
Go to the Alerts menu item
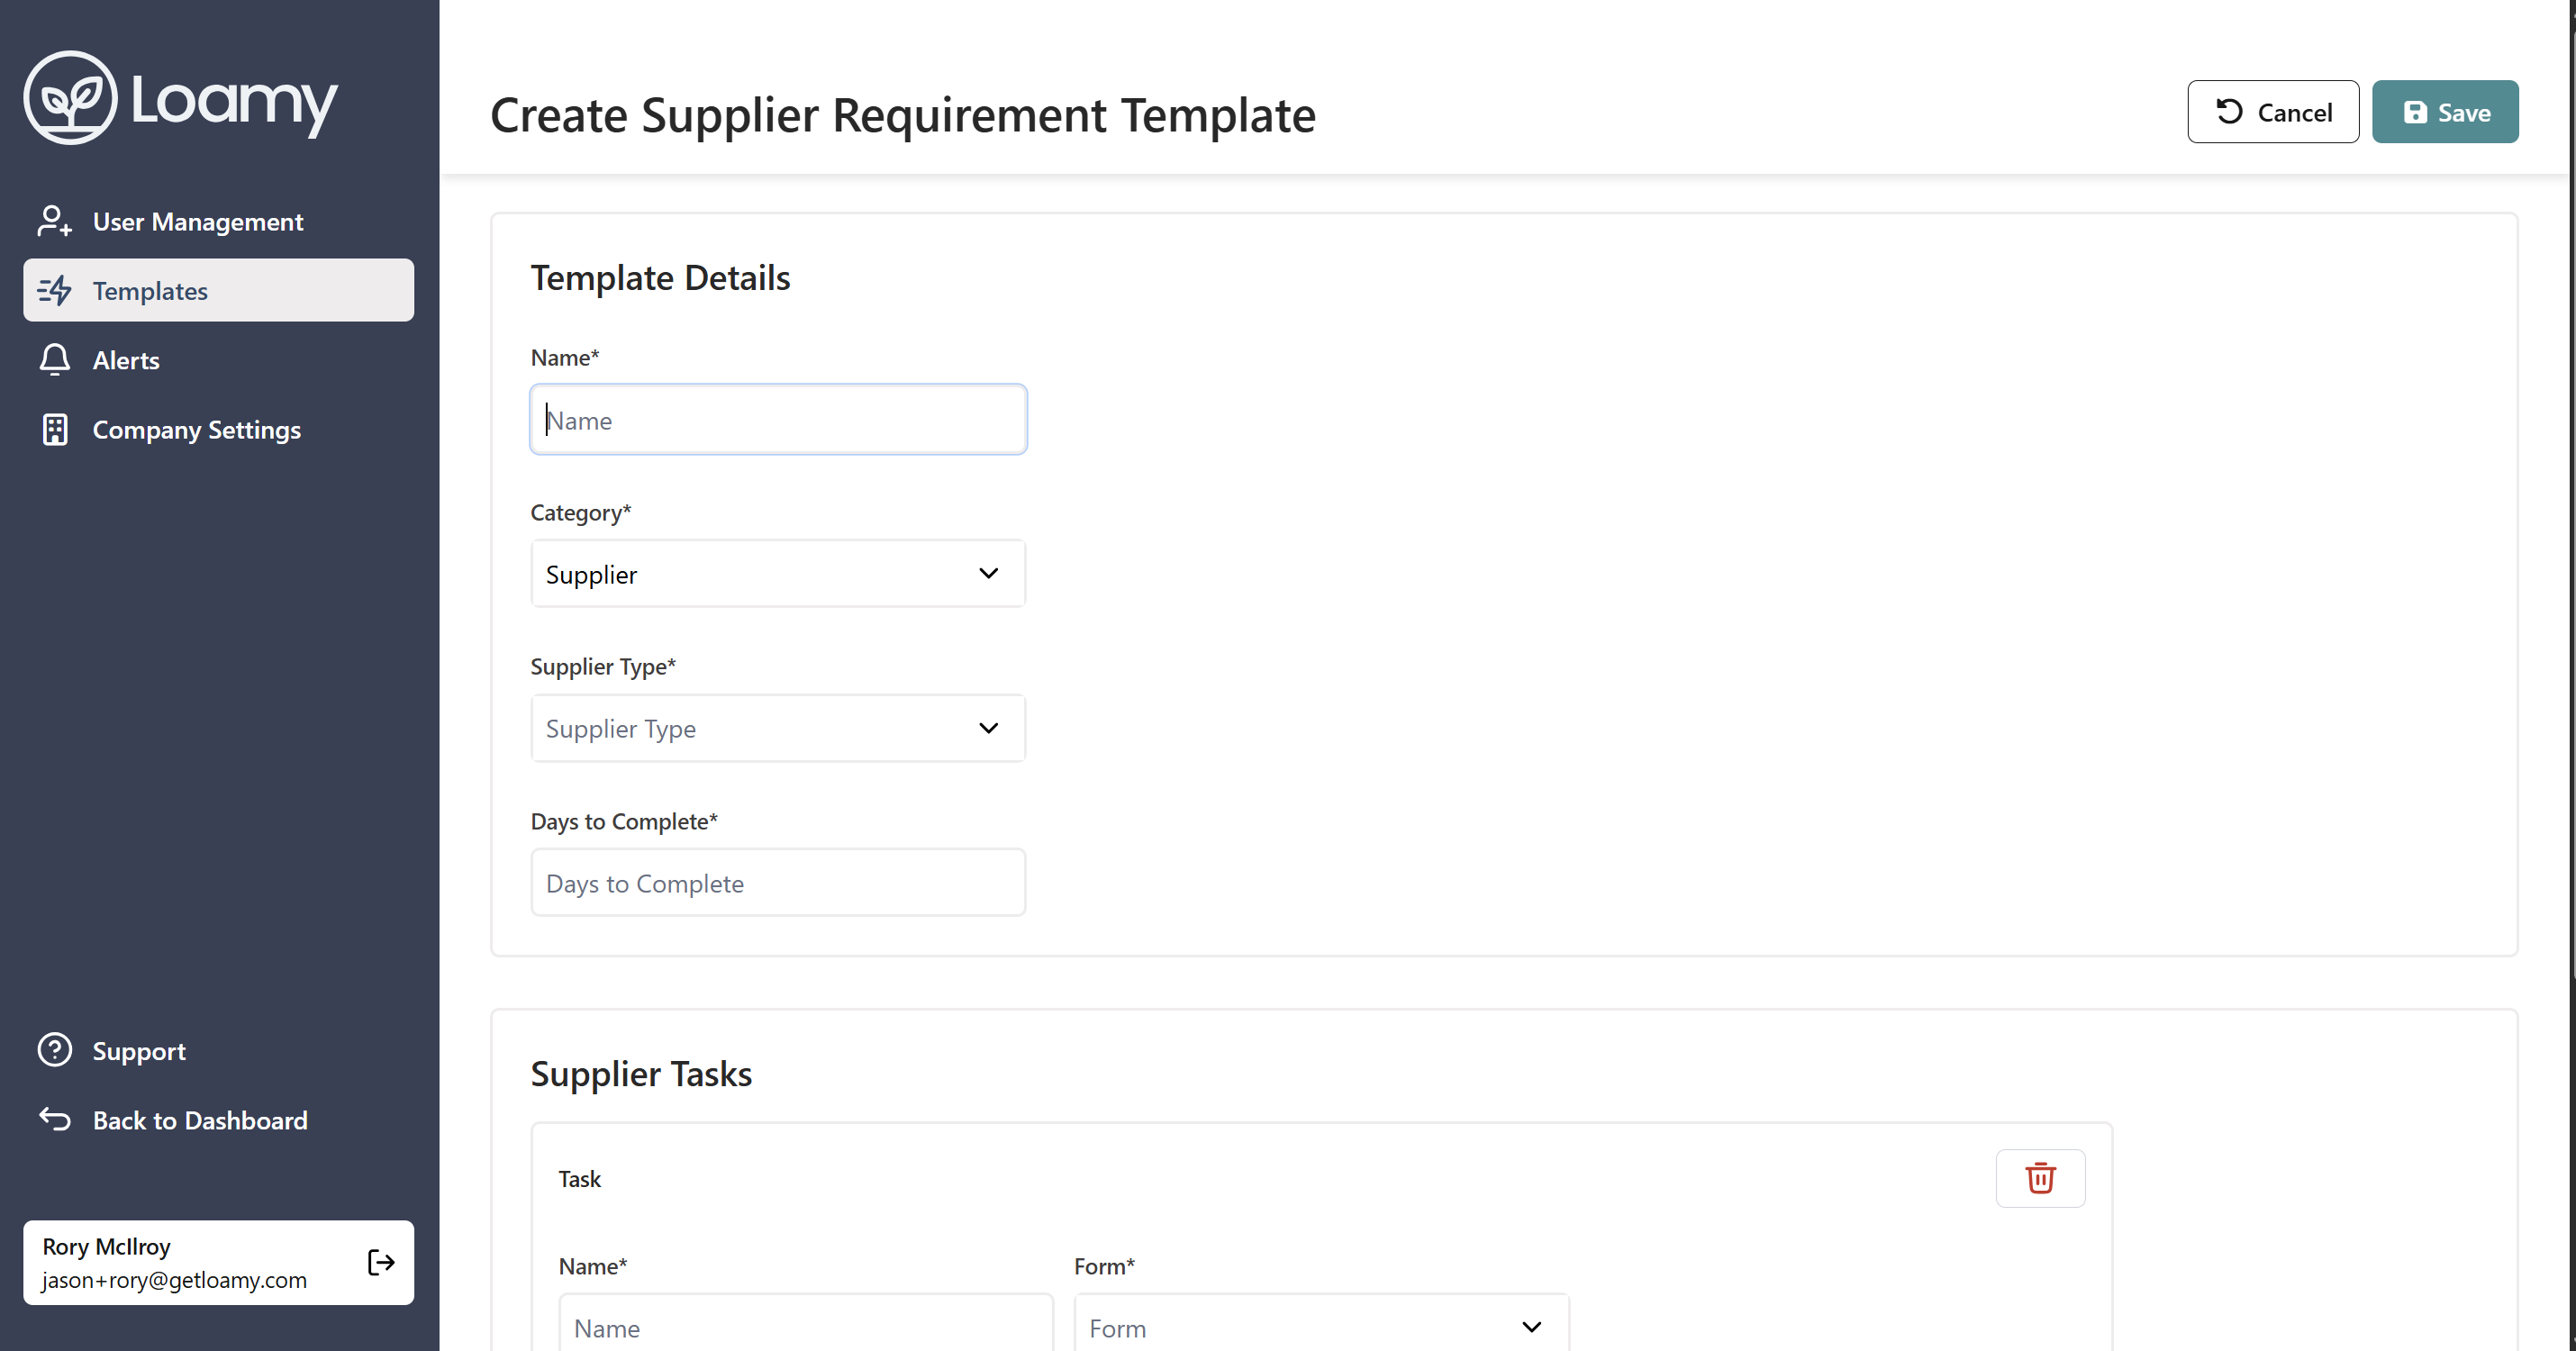pos(126,360)
